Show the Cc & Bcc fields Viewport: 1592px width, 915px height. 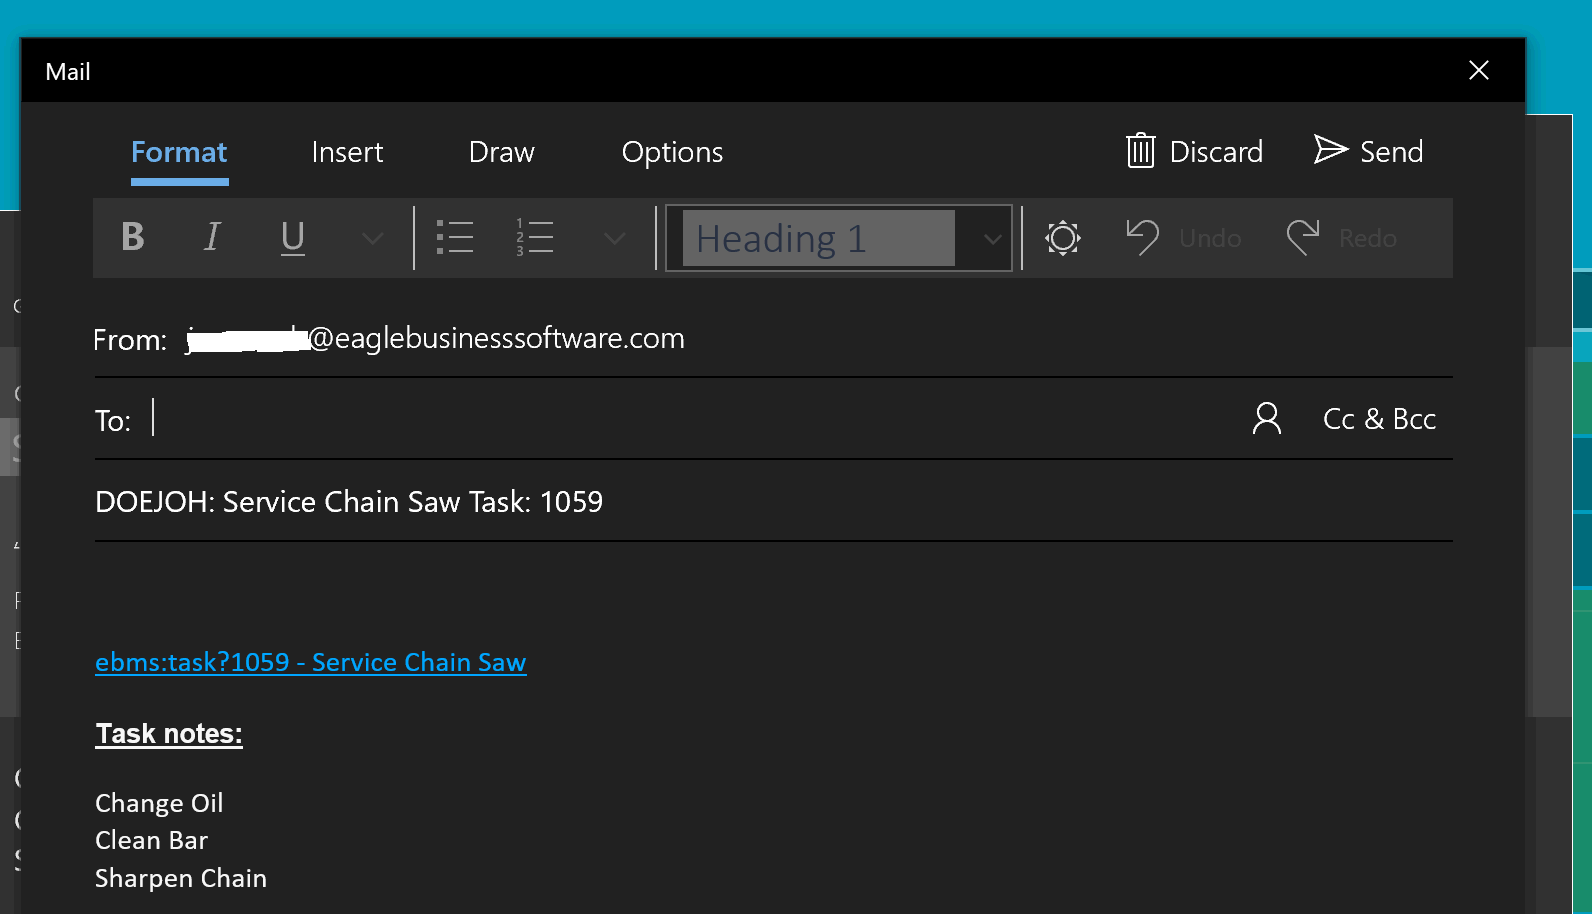[x=1379, y=419]
